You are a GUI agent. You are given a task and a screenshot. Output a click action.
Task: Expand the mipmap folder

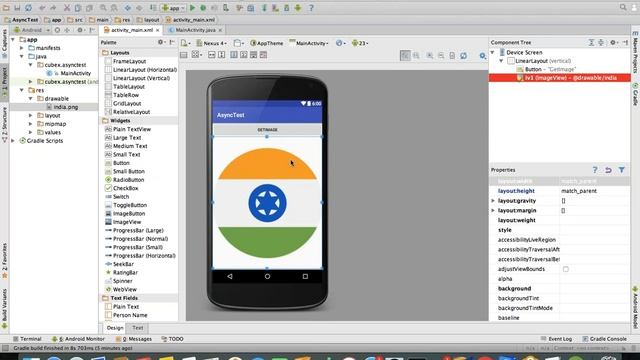click(x=31, y=124)
